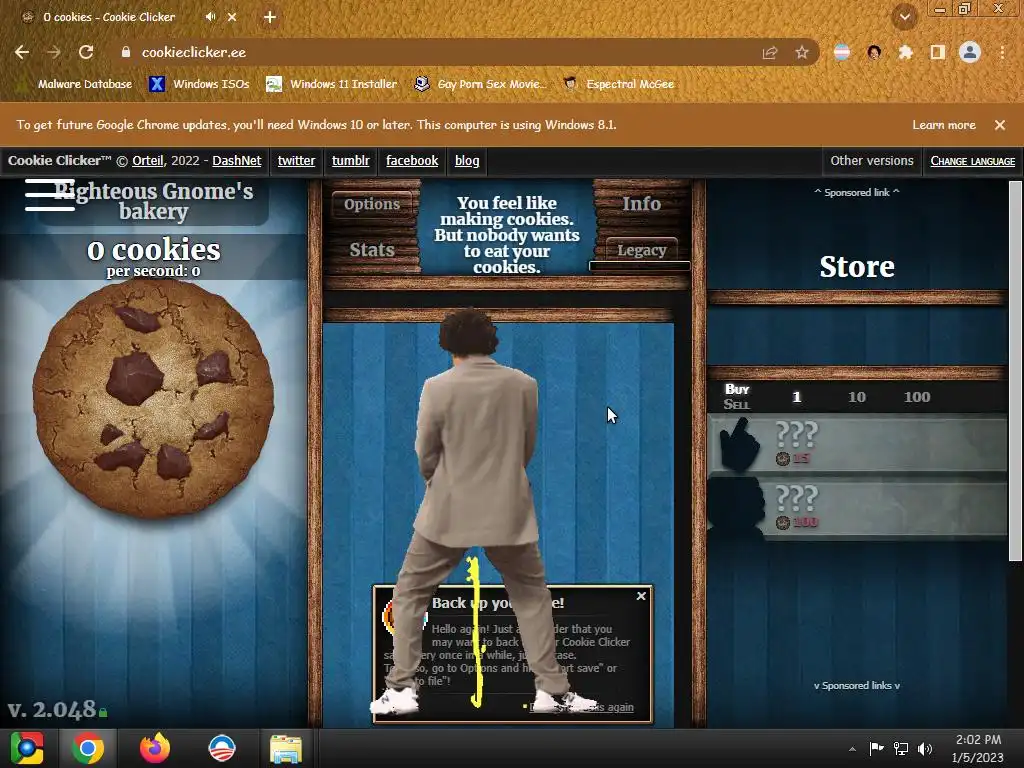Open the tumblr link
This screenshot has width=1024, height=768.
[351, 161]
